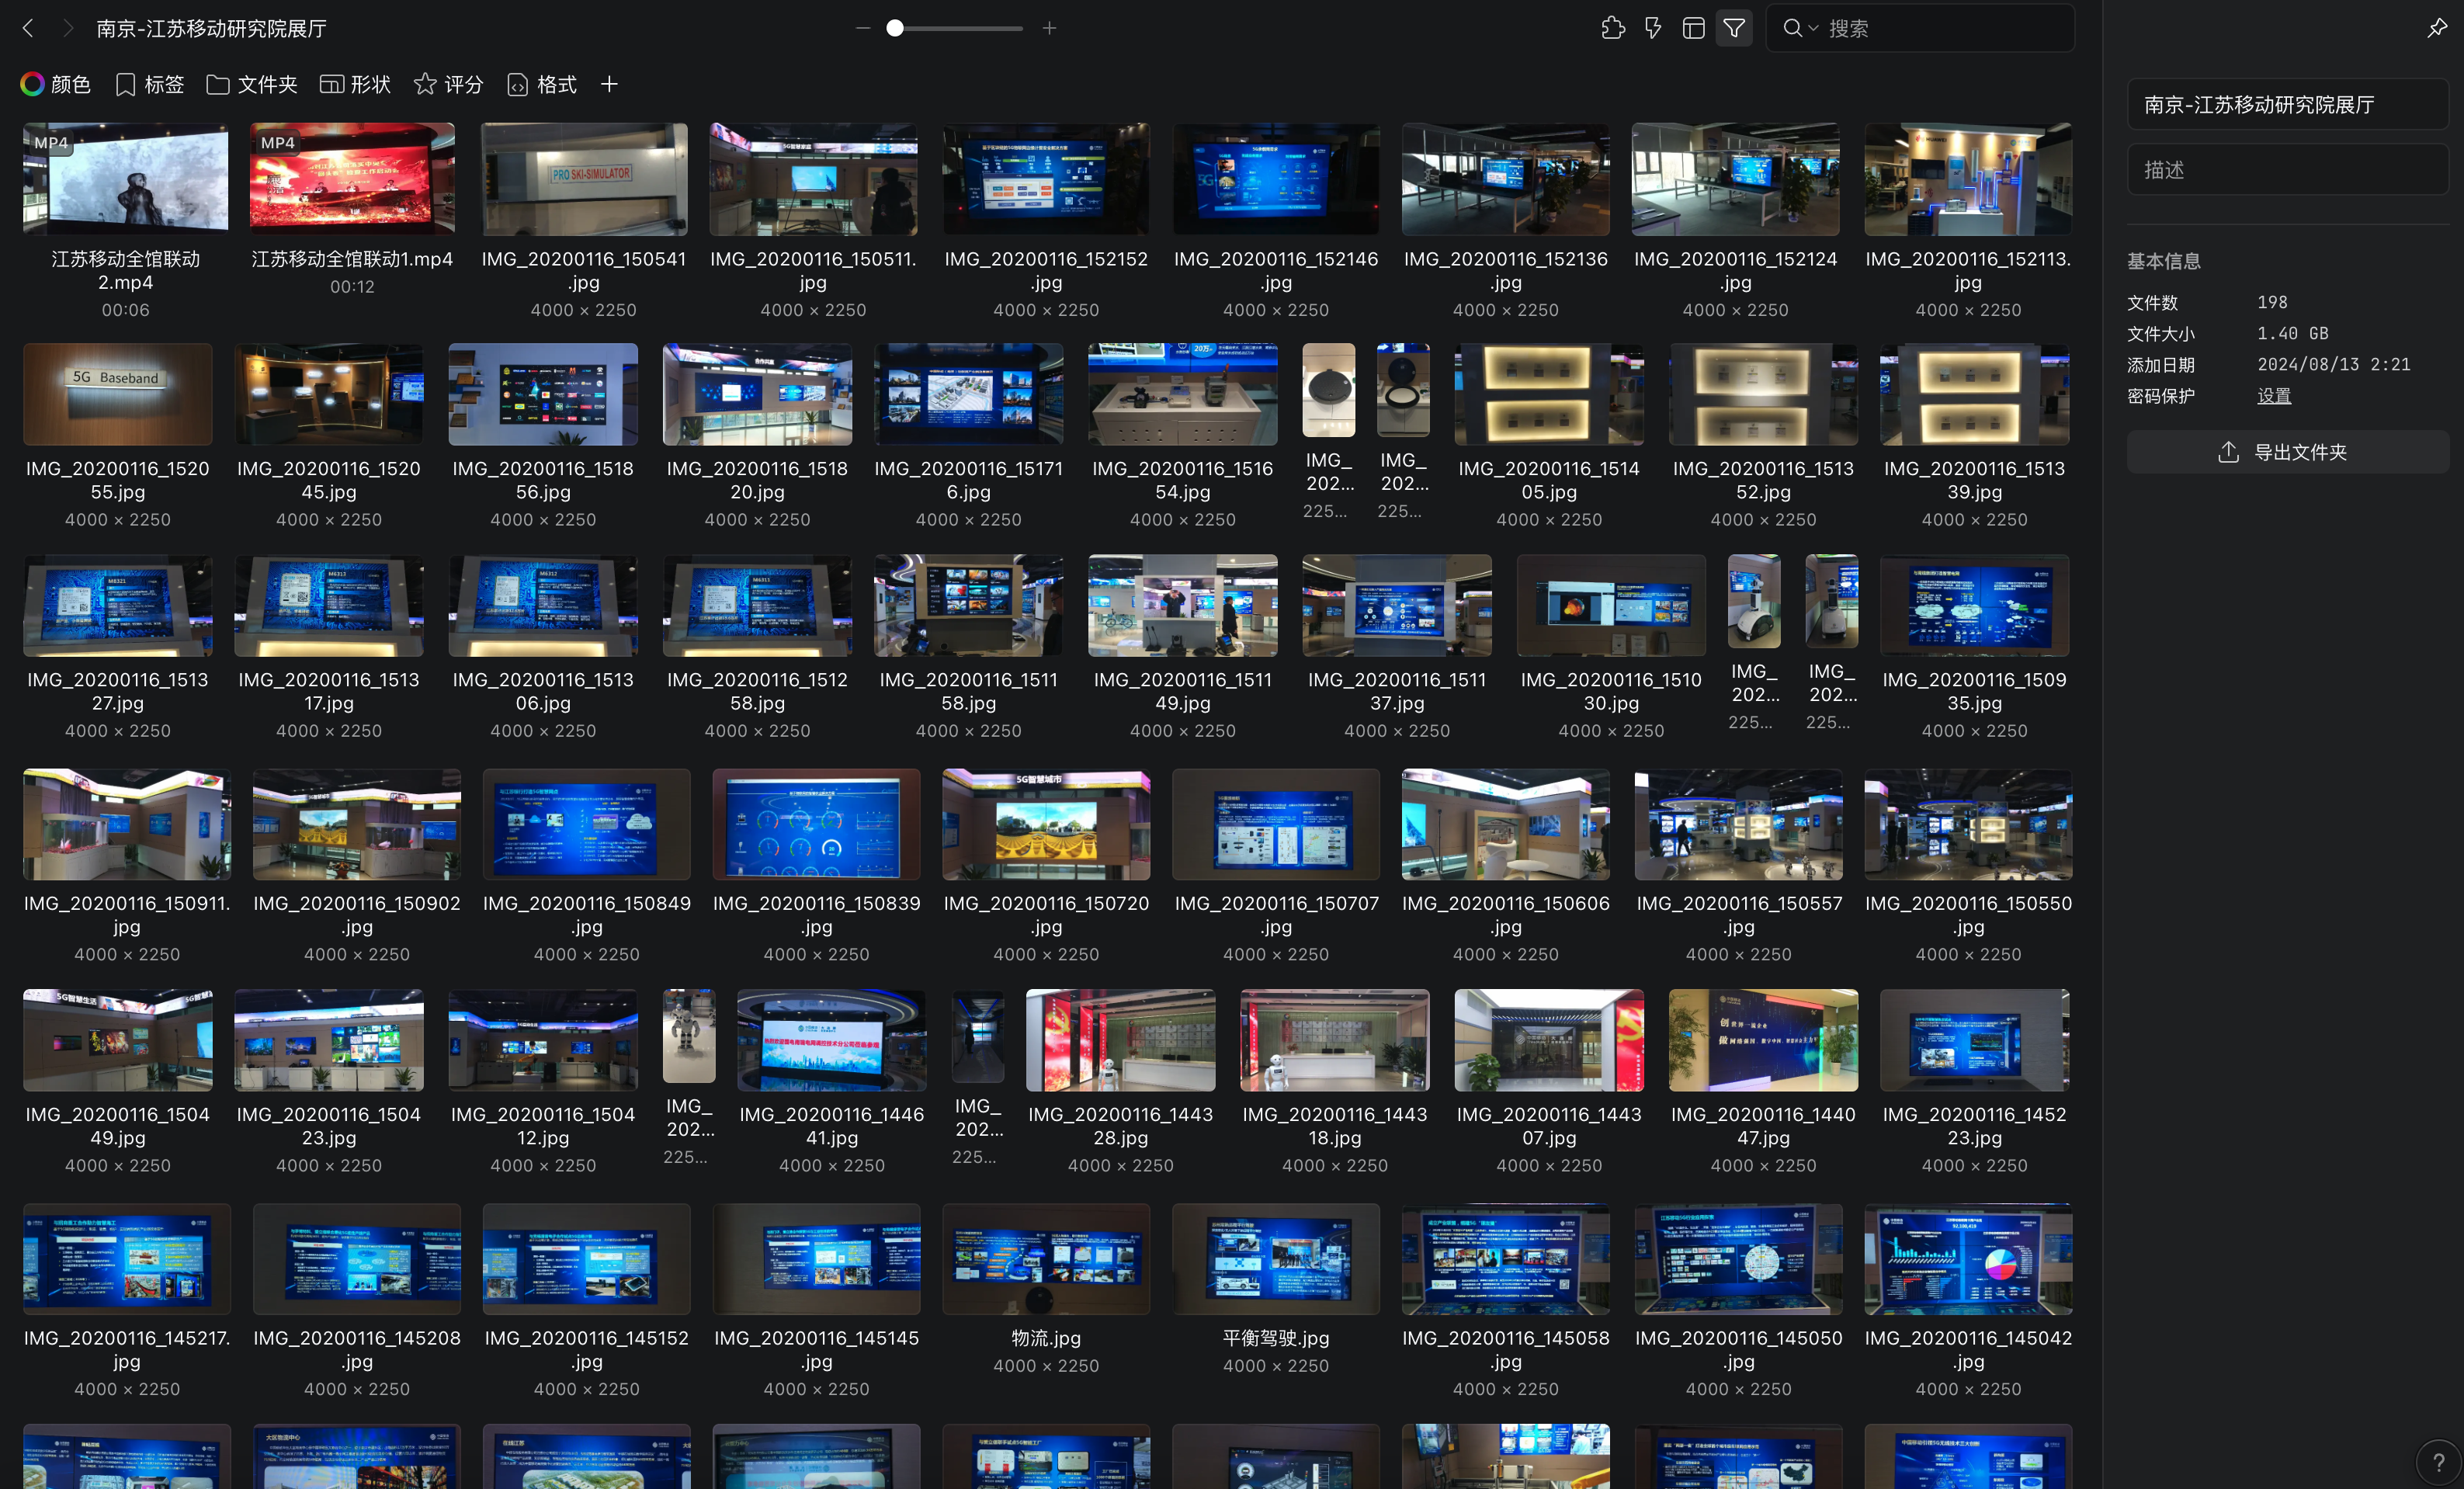2464x1489 pixels.
Task: Open the 格式 format filter dropdown
Action: [x=542, y=84]
